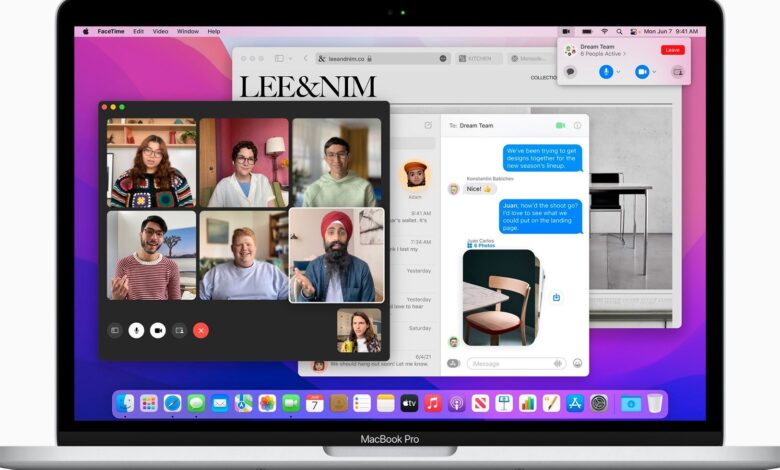Image resolution: width=780 pixels, height=470 pixels.
Task: Toggle sidebar button in FaceTime call window
Action: [115, 330]
